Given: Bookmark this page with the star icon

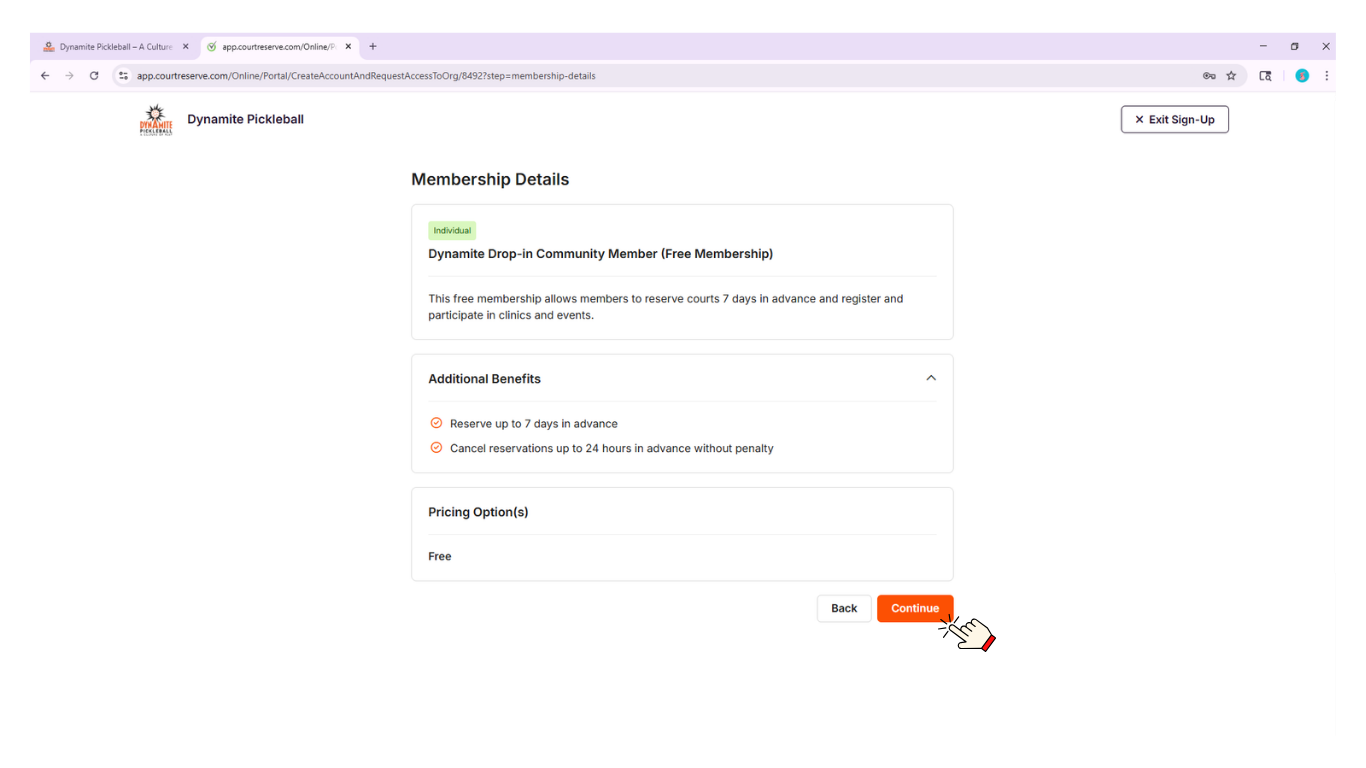Looking at the screenshot, I should point(1231,76).
